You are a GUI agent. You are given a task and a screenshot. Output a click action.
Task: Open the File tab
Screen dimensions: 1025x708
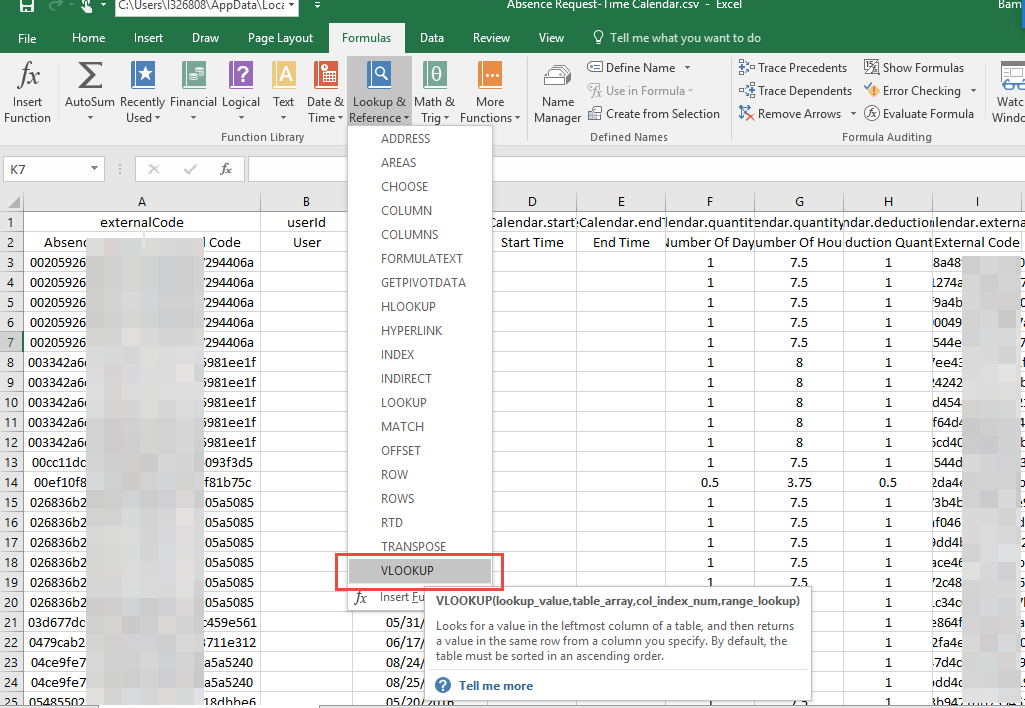click(x=27, y=38)
